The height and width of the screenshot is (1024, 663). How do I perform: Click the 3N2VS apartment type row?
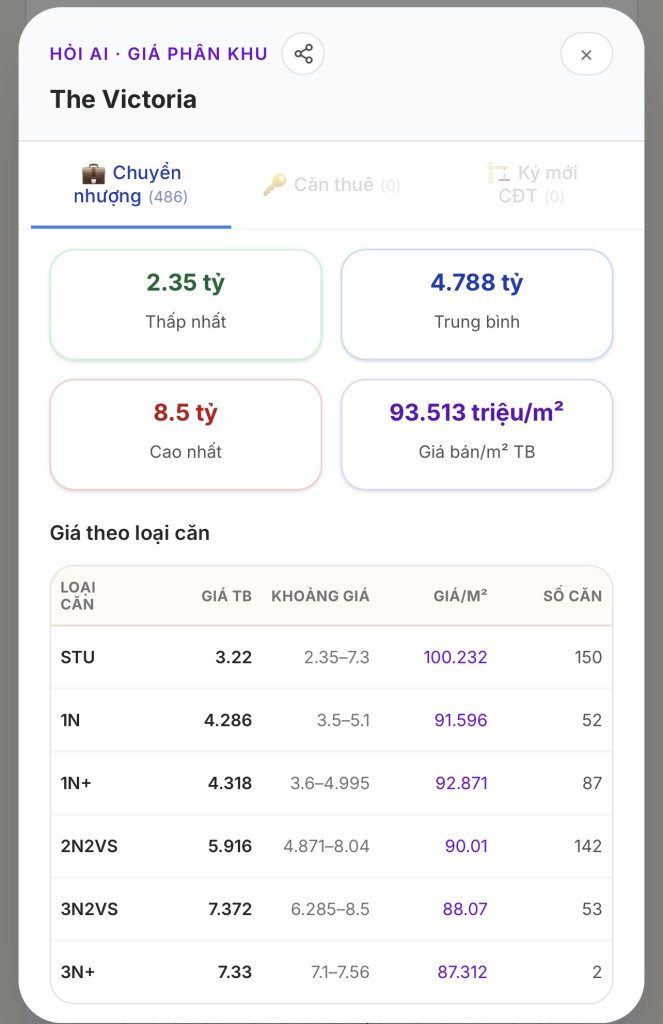(x=331, y=909)
